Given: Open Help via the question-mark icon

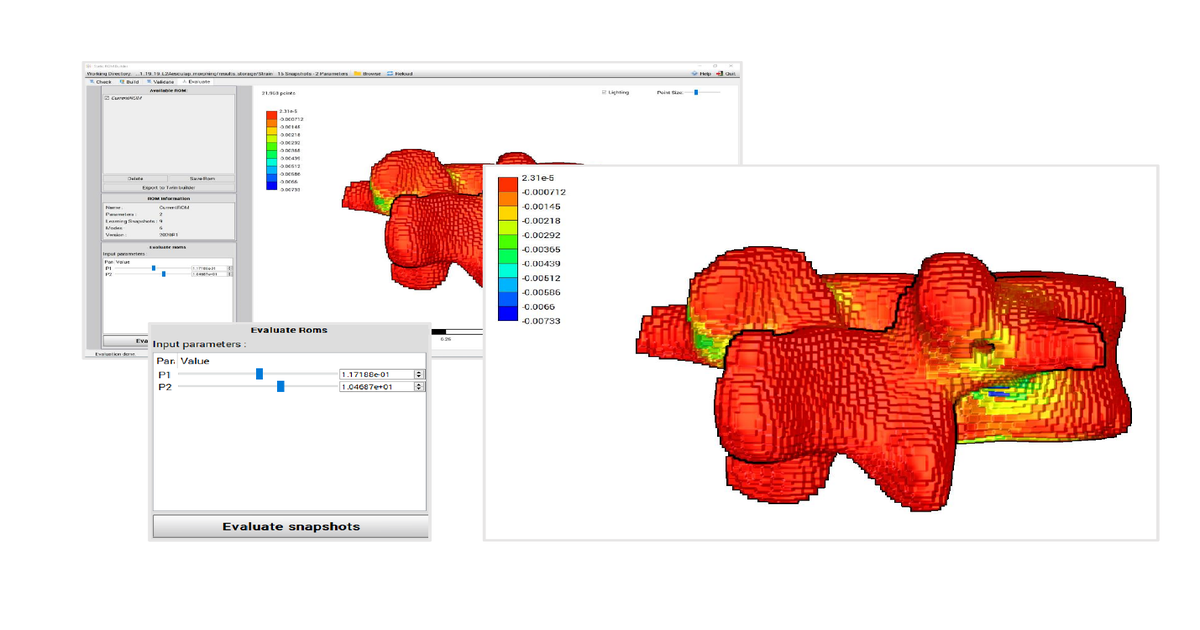Looking at the screenshot, I should [x=694, y=73].
